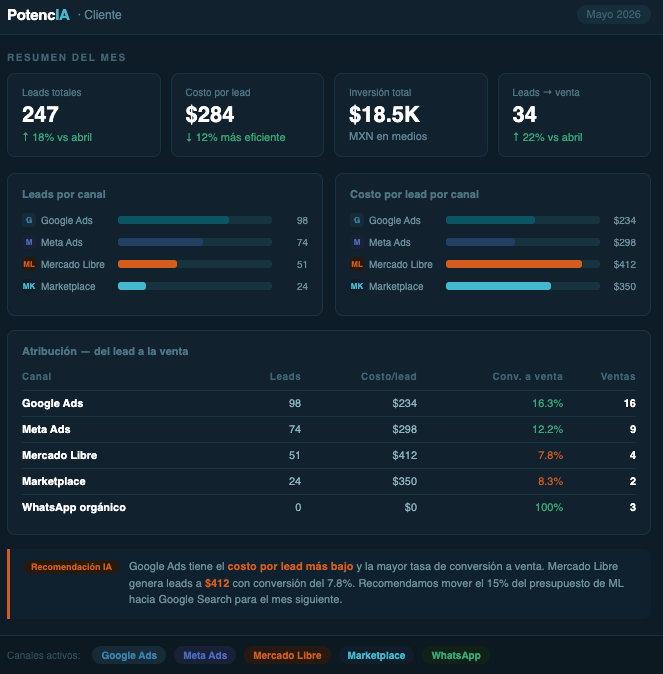The height and width of the screenshot is (674, 663).
Task: Click "MXN en medios" caption
Action: point(388,136)
